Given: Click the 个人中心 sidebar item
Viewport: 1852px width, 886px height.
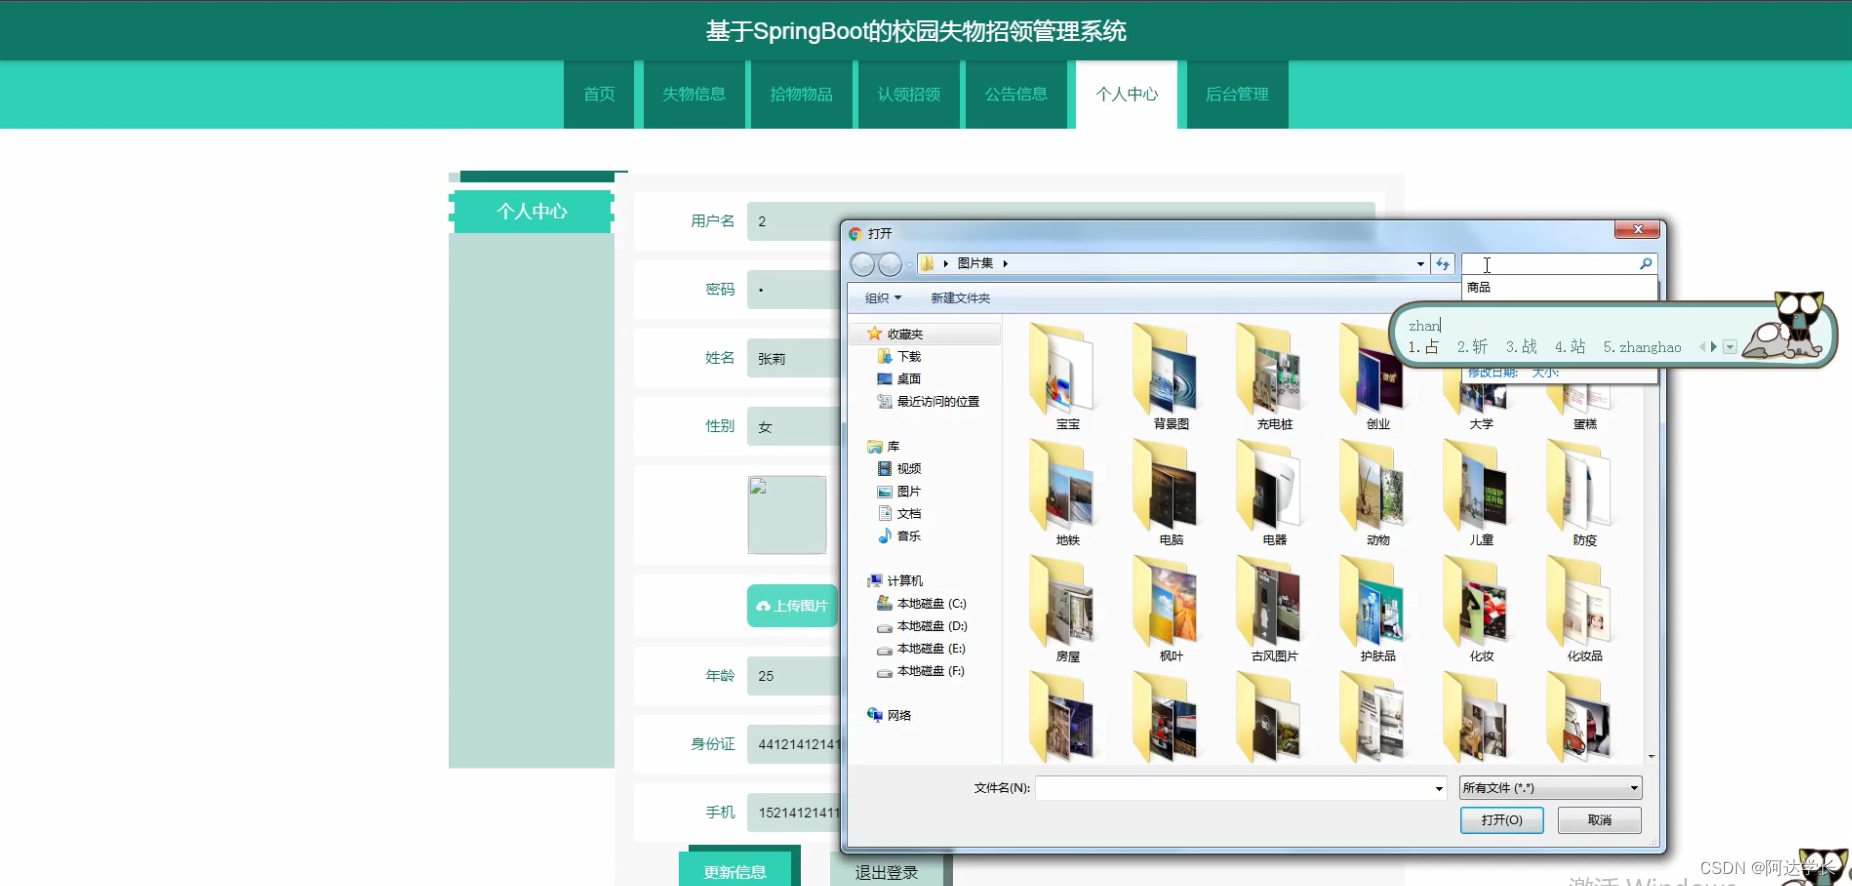Looking at the screenshot, I should pyautogui.click(x=532, y=211).
